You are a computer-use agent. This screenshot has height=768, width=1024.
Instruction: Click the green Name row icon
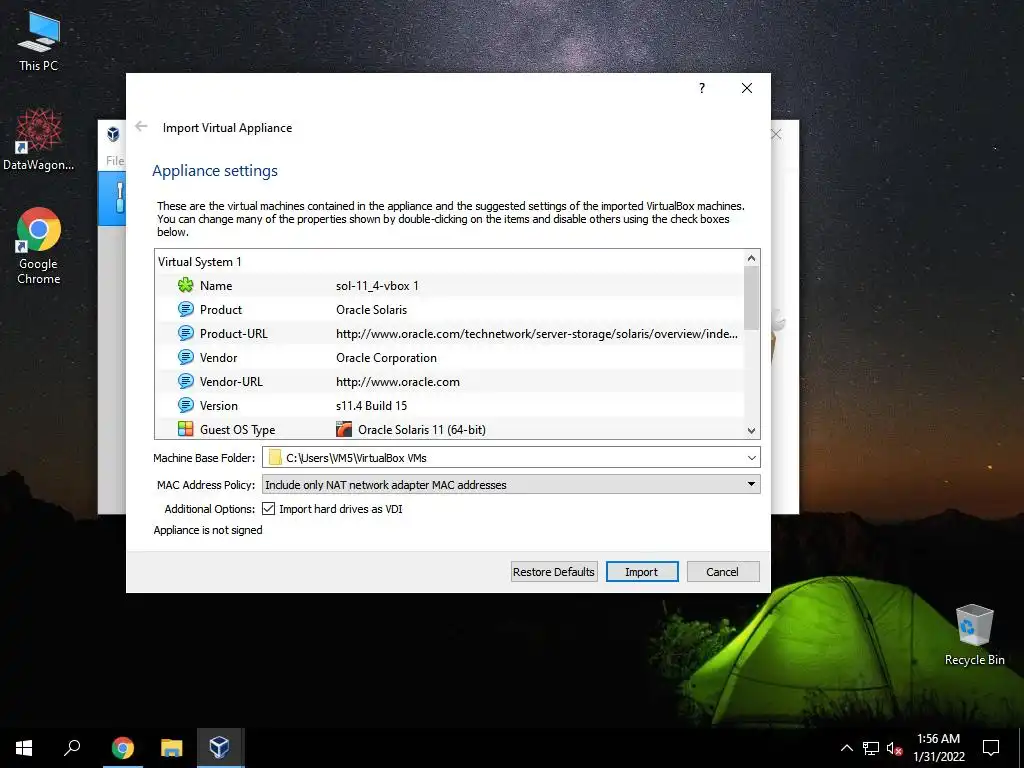[185, 285]
